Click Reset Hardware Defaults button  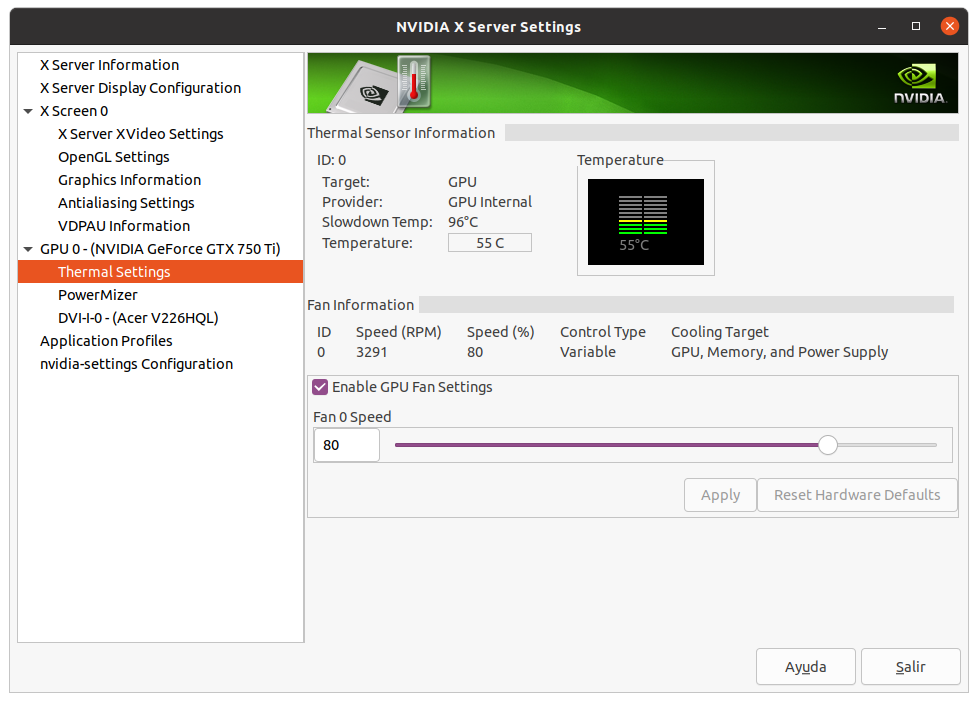(x=857, y=495)
